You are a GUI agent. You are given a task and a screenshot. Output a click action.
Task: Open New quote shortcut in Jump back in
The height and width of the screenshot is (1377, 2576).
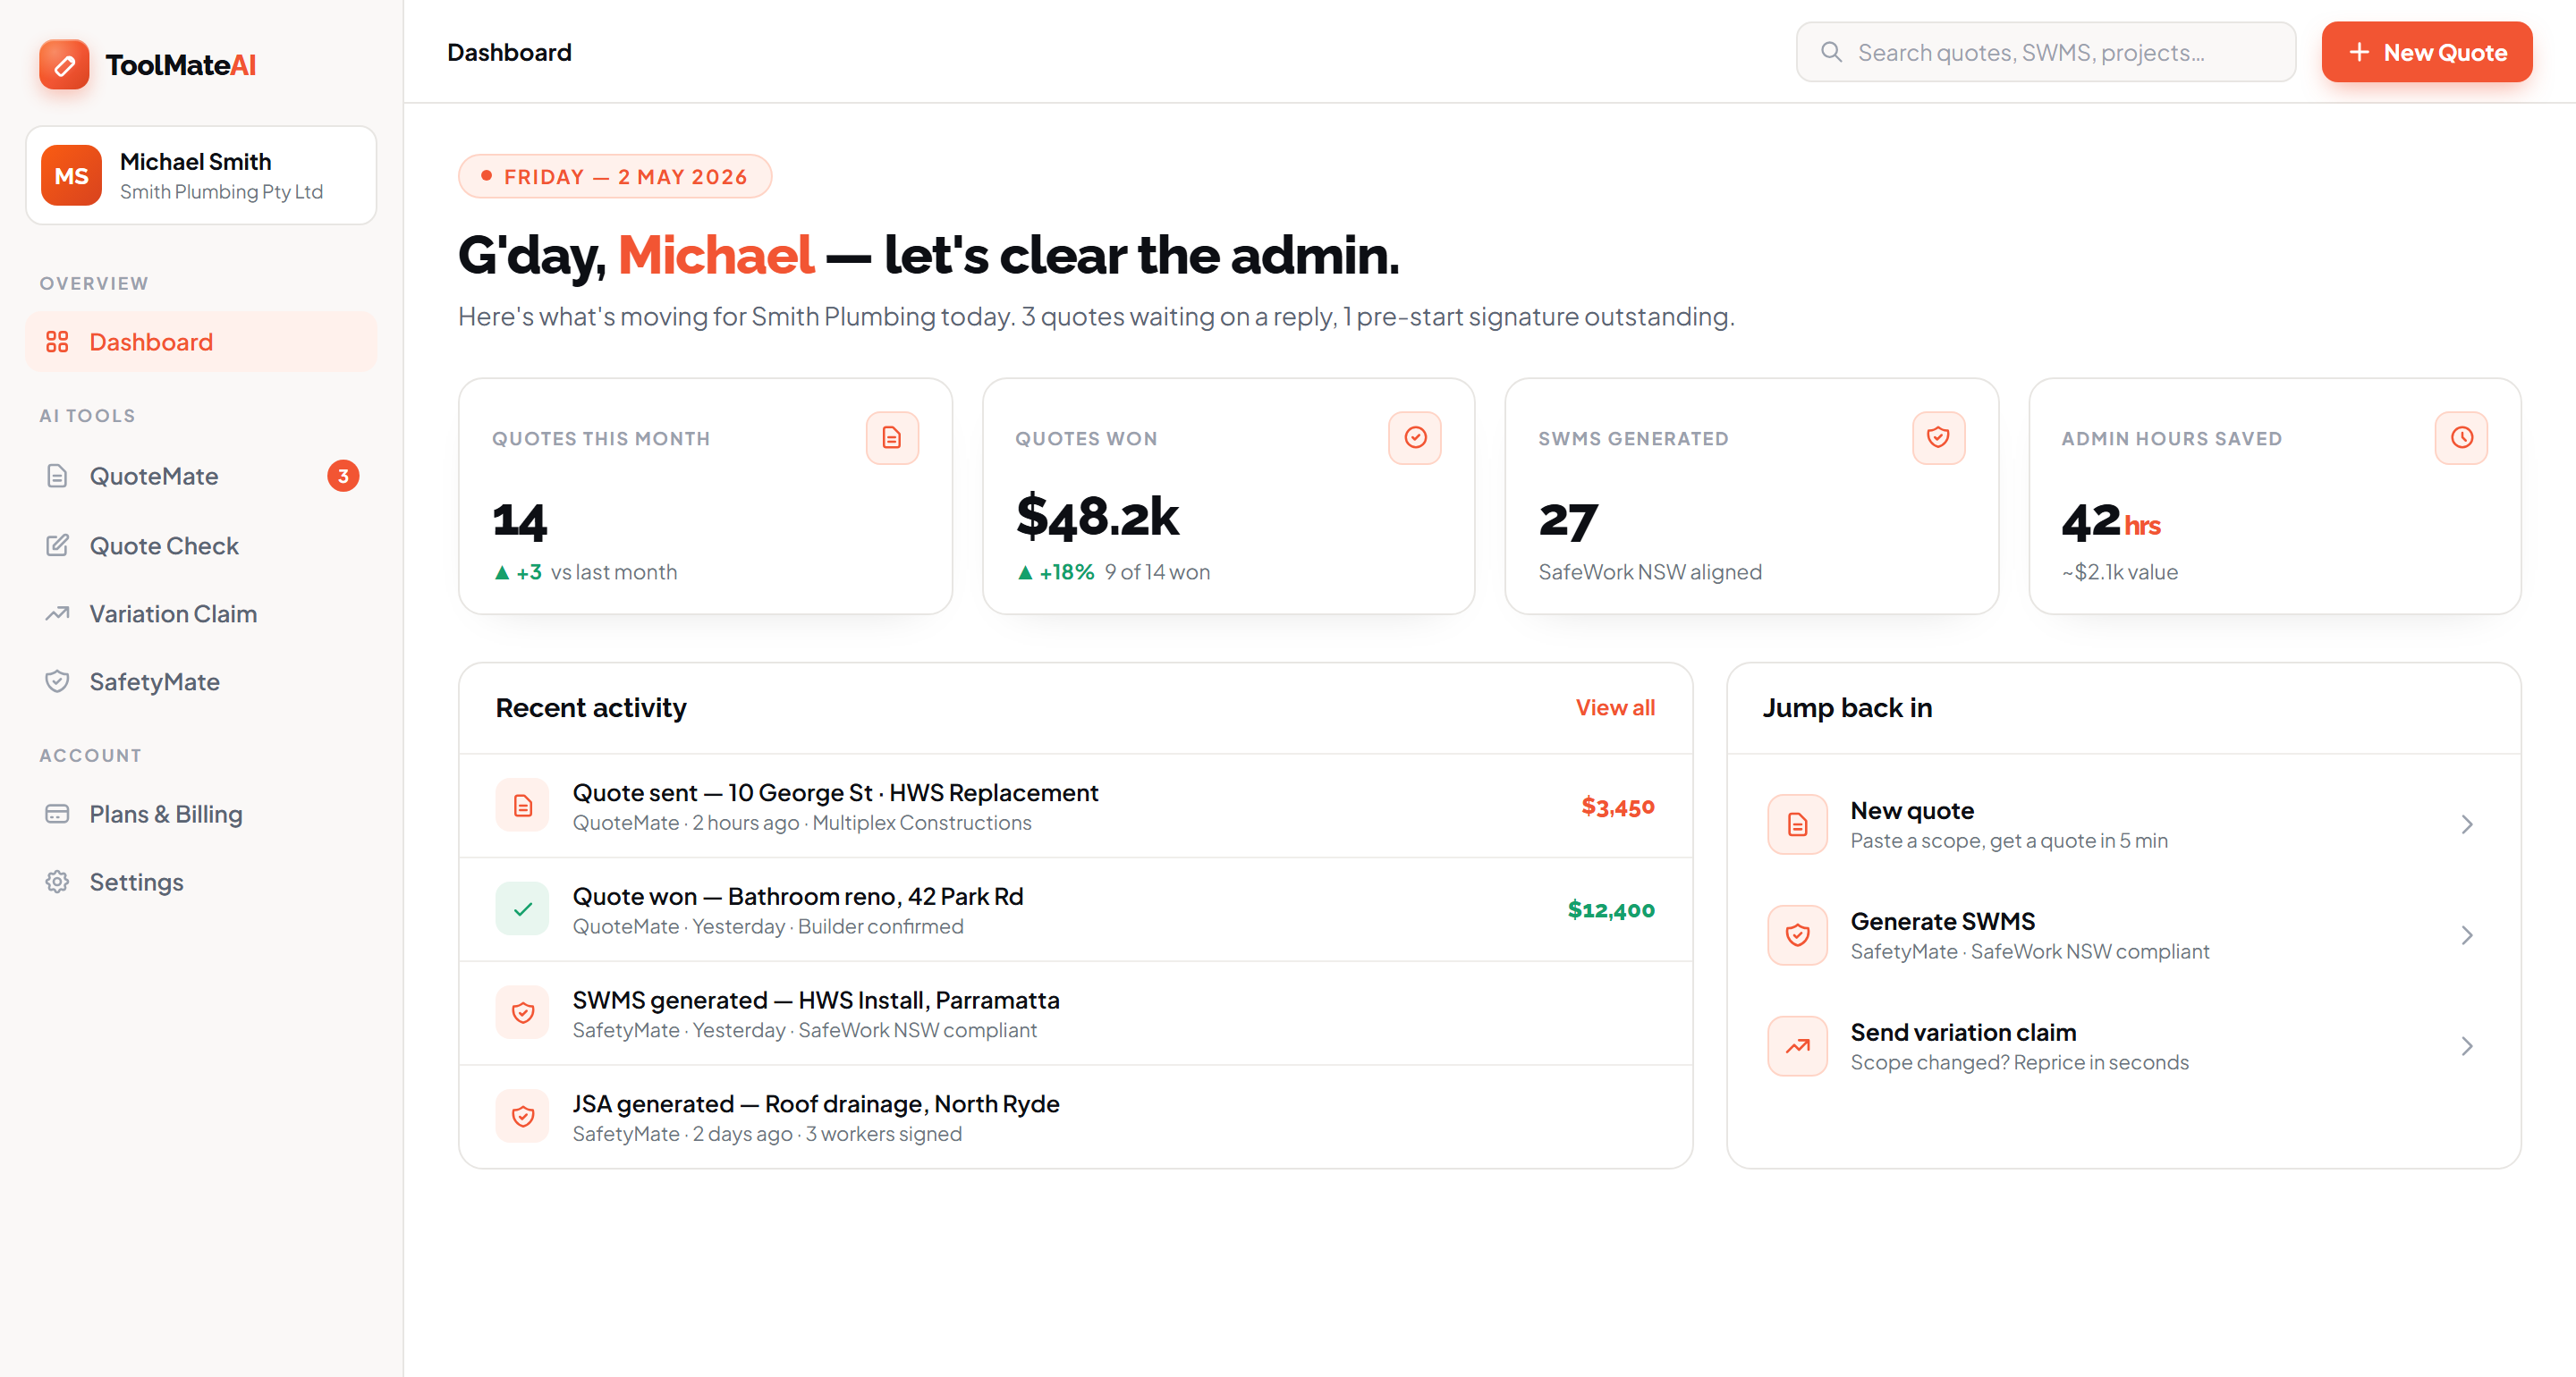(2123, 825)
